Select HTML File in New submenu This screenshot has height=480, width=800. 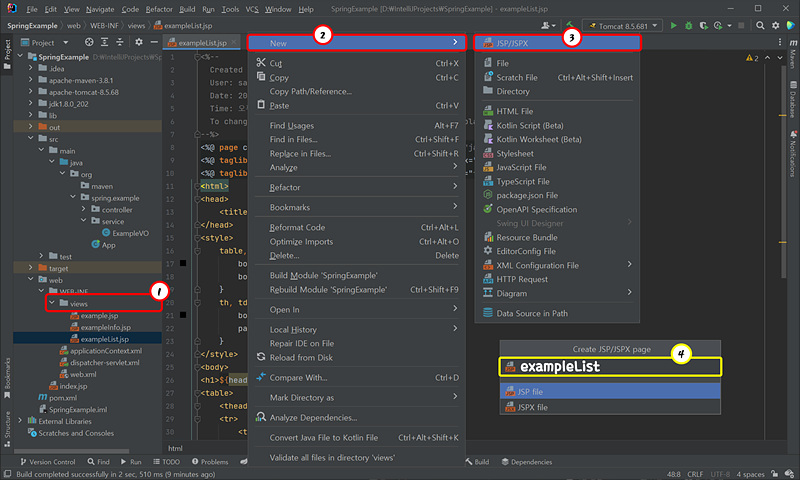(557, 111)
